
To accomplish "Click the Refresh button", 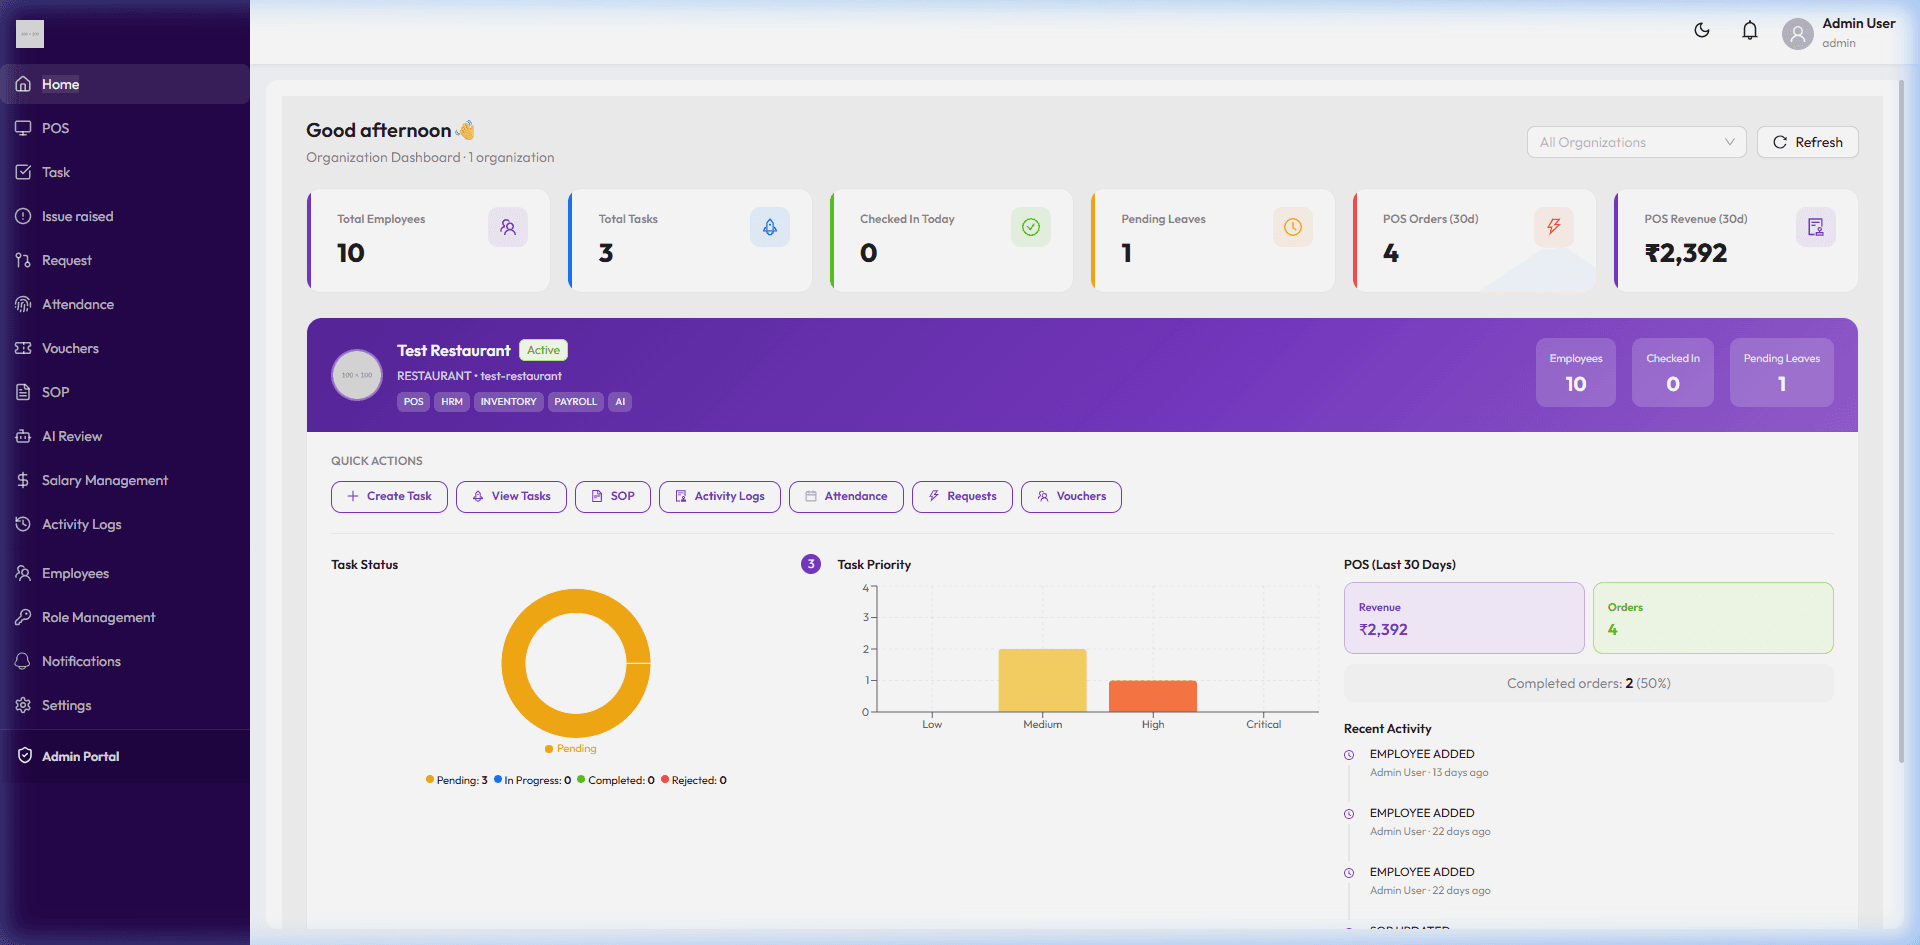I will pyautogui.click(x=1807, y=142).
